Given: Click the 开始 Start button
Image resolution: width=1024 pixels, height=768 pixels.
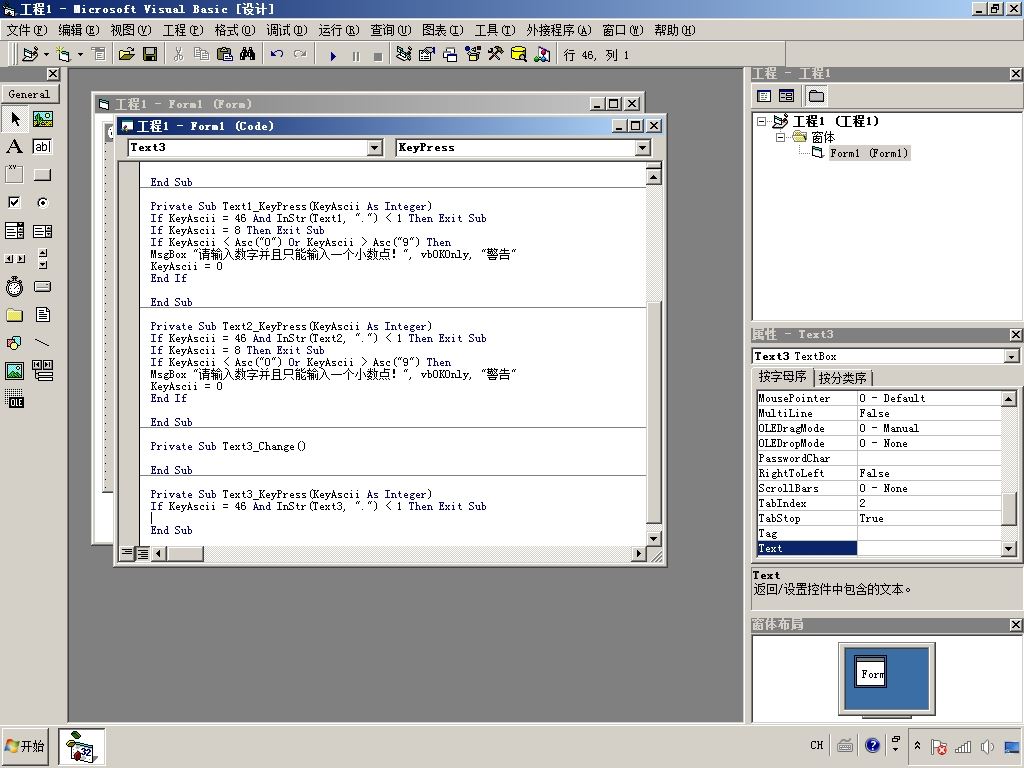Looking at the screenshot, I should (x=25, y=746).
